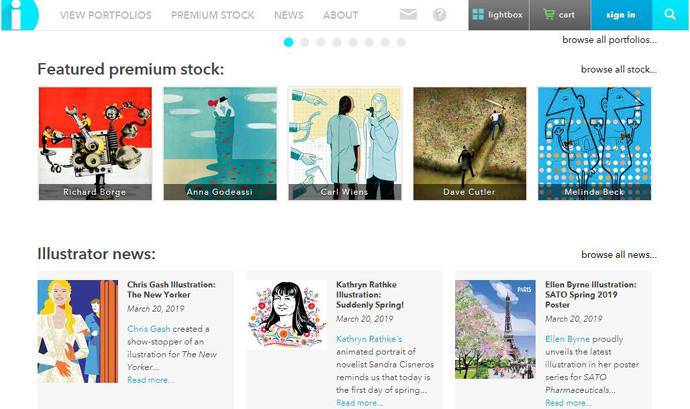Open the About menu

tap(340, 15)
